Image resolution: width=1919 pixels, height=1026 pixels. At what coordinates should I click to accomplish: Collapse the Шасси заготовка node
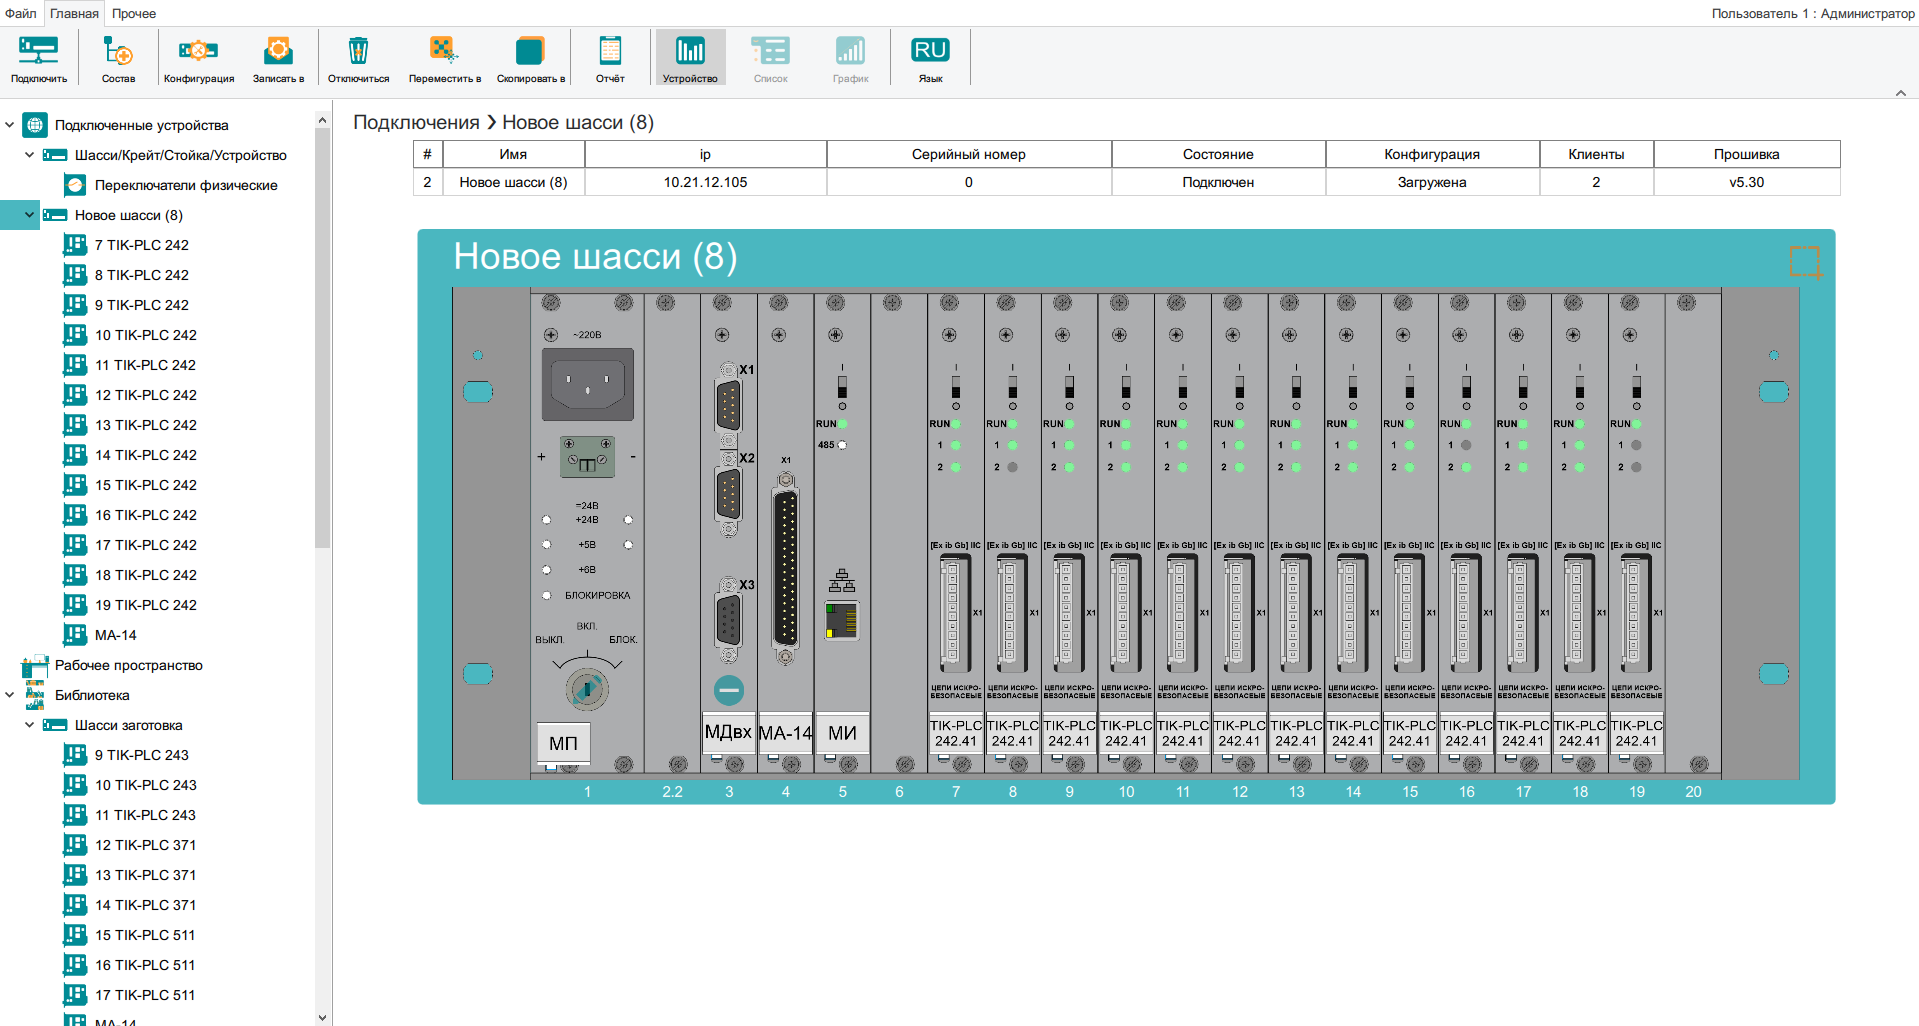[30, 725]
